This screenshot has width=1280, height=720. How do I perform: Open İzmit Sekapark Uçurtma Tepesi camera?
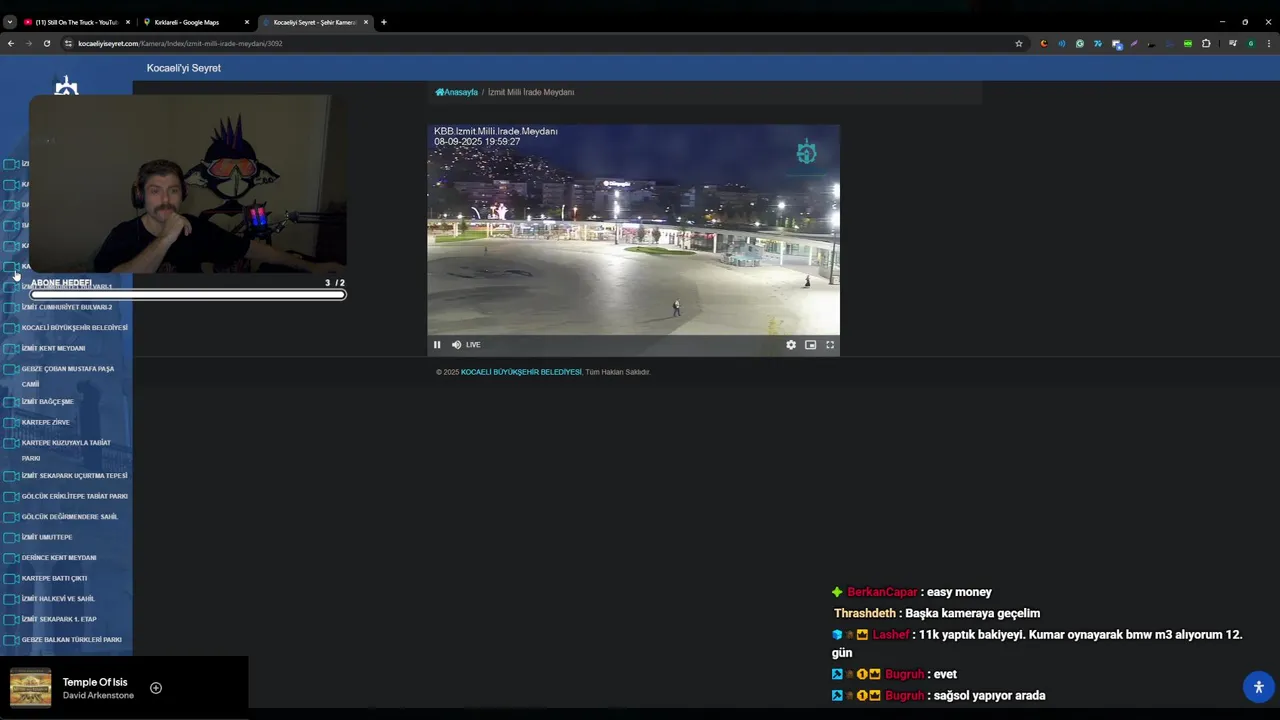pyautogui.click(x=75, y=476)
